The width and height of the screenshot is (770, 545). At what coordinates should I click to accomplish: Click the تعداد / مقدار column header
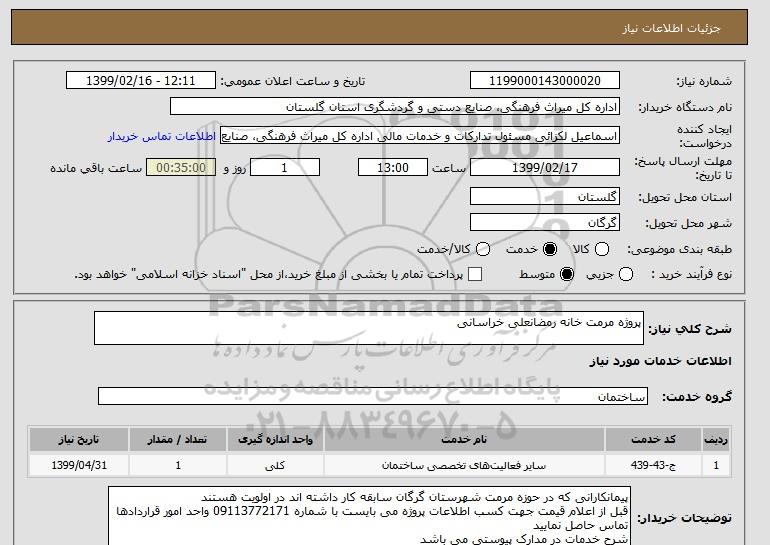pos(178,439)
